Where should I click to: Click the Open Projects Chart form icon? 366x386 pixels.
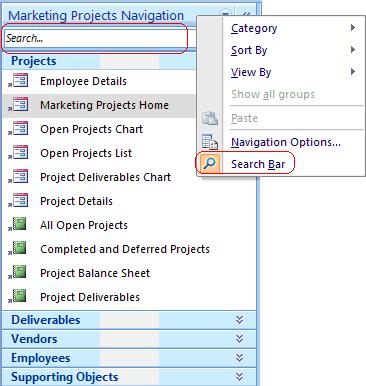tap(19, 129)
